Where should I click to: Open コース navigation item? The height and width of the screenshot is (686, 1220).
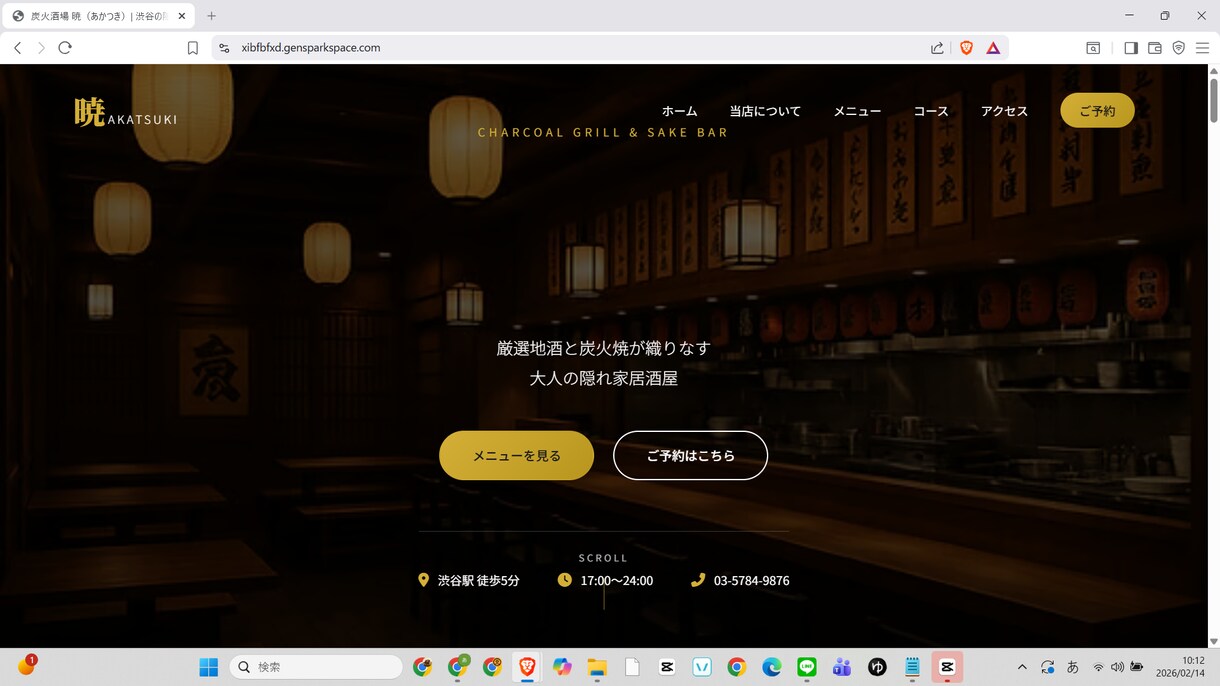tap(931, 111)
